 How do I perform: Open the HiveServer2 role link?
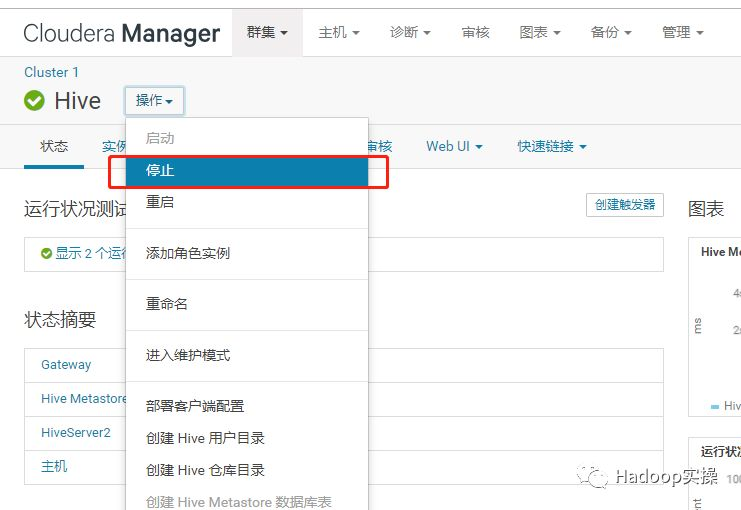pyautogui.click(x=76, y=432)
